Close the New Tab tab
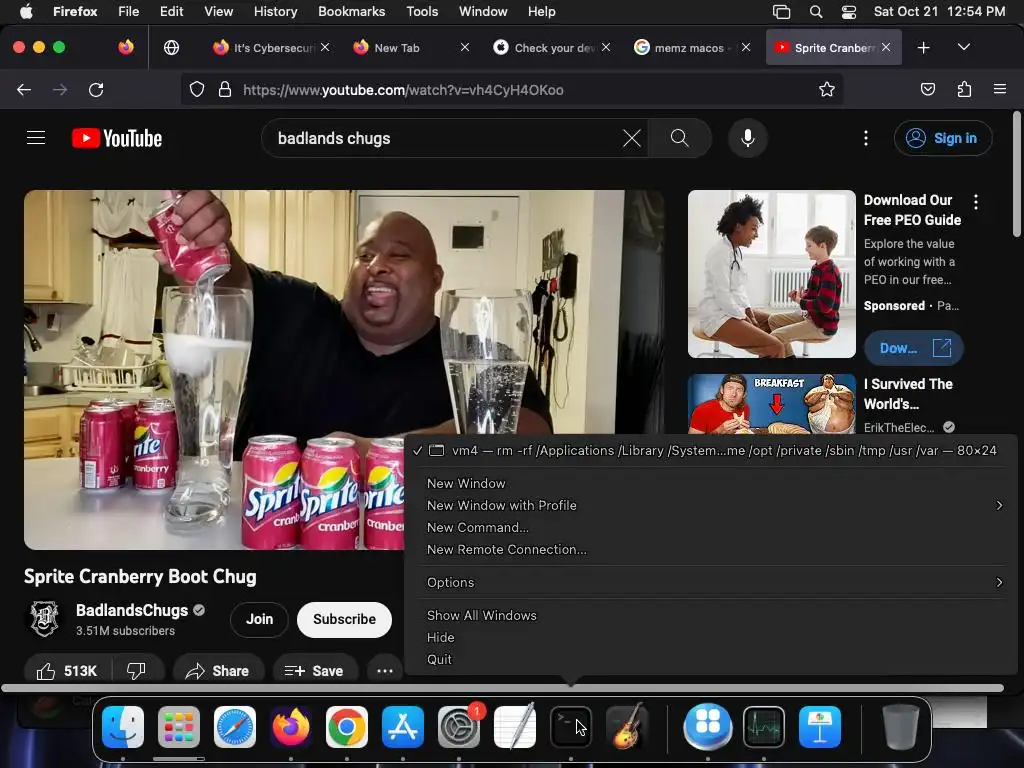 pos(465,48)
